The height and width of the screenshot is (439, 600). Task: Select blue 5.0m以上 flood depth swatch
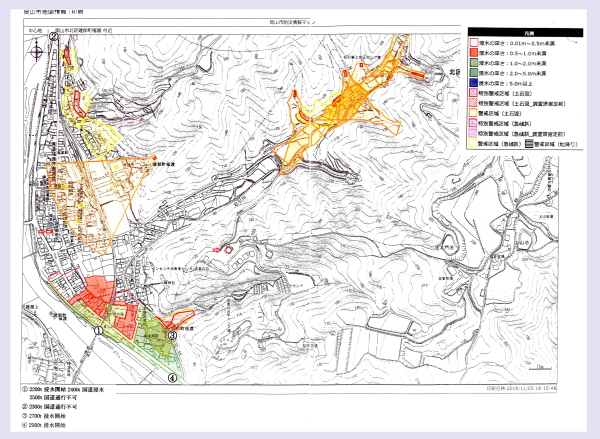point(473,82)
